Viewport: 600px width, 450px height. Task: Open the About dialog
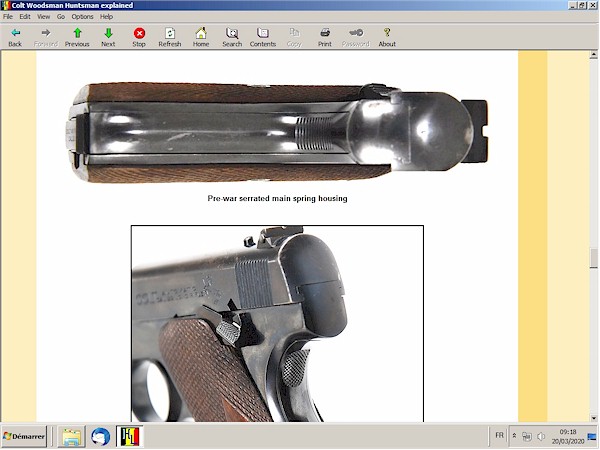pyautogui.click(x=387, y=37)
